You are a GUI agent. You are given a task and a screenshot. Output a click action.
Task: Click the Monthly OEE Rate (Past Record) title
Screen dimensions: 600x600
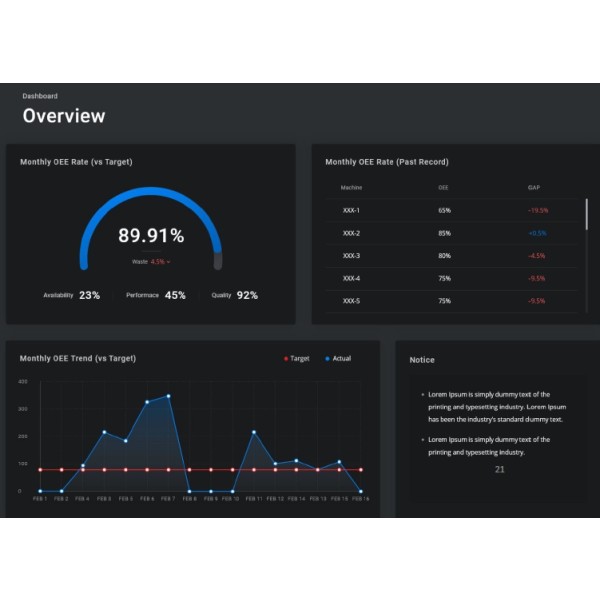[x=387, y=162]
